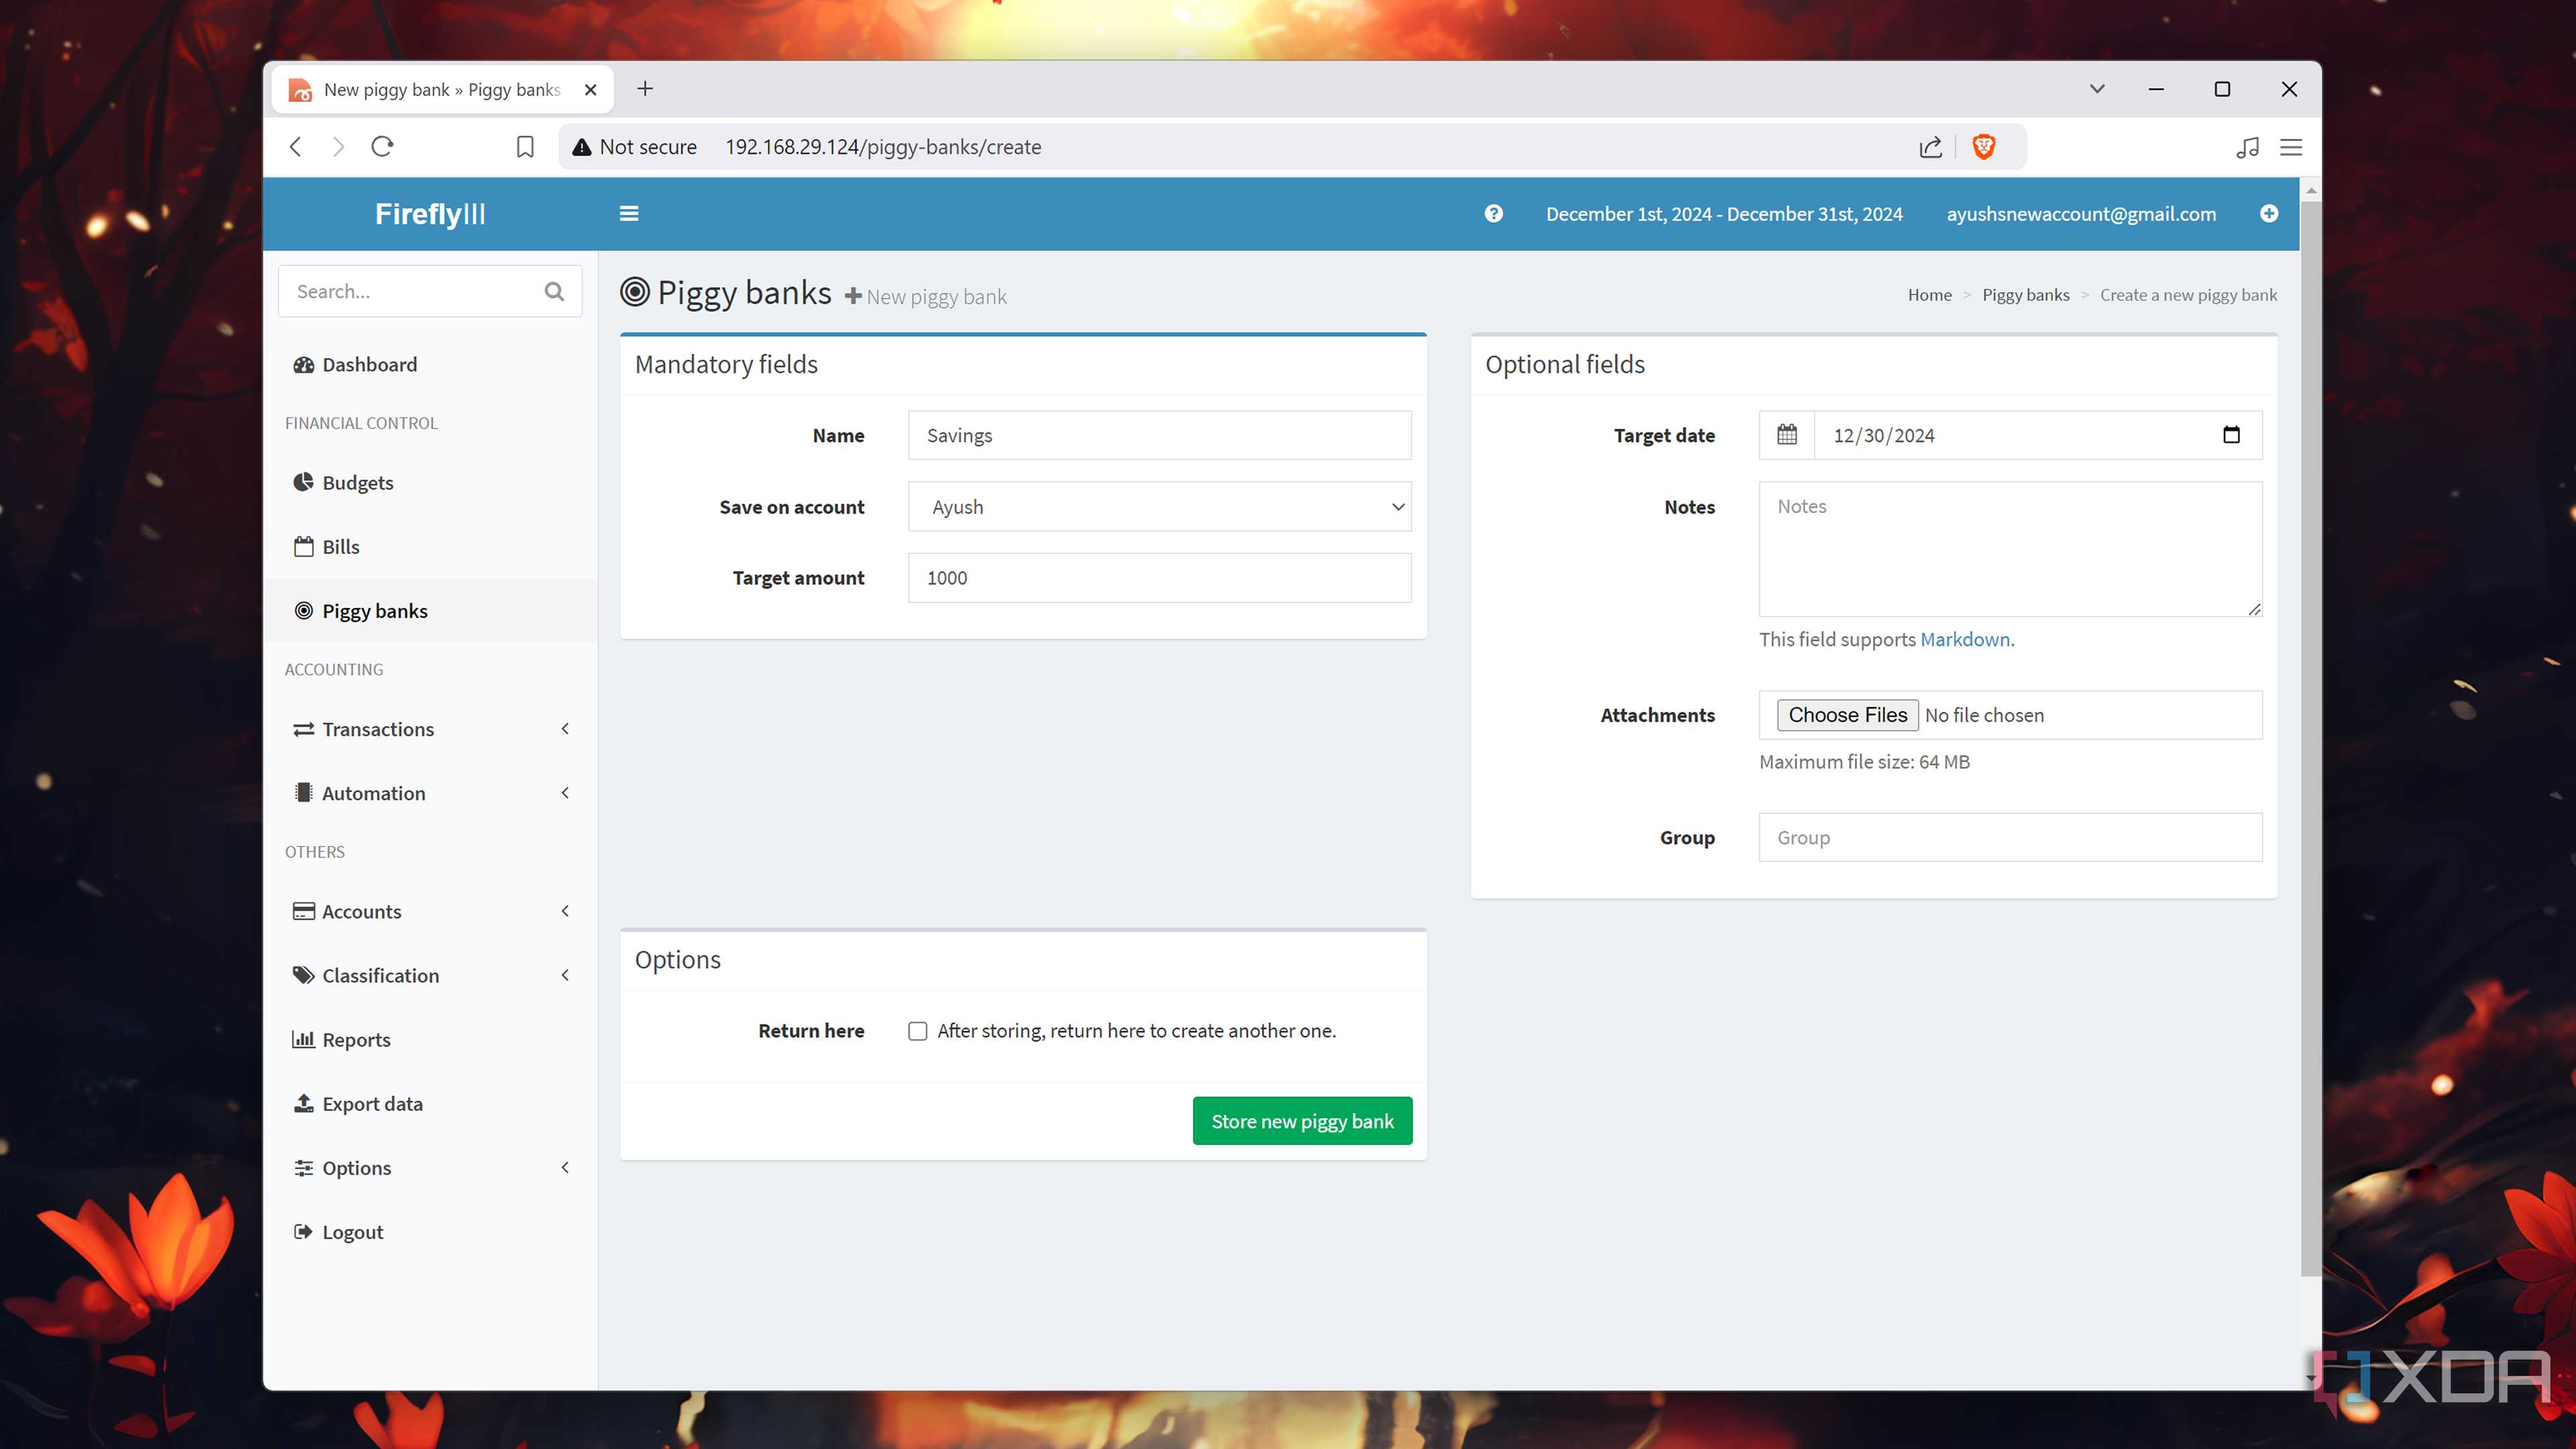Open Reports in sidebar

(x=431, y=1040)
